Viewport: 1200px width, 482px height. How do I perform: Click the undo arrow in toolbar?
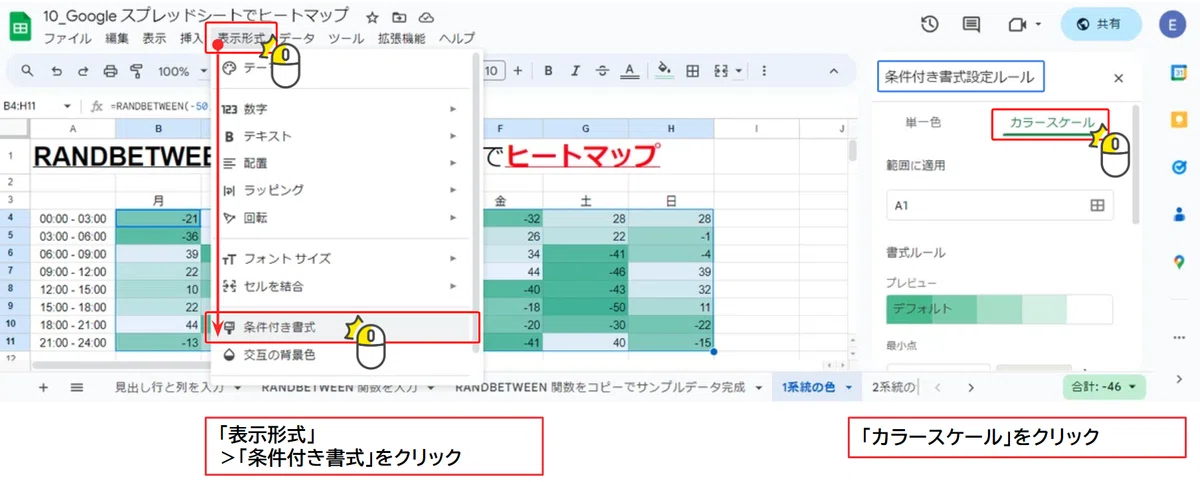(56, 71)
